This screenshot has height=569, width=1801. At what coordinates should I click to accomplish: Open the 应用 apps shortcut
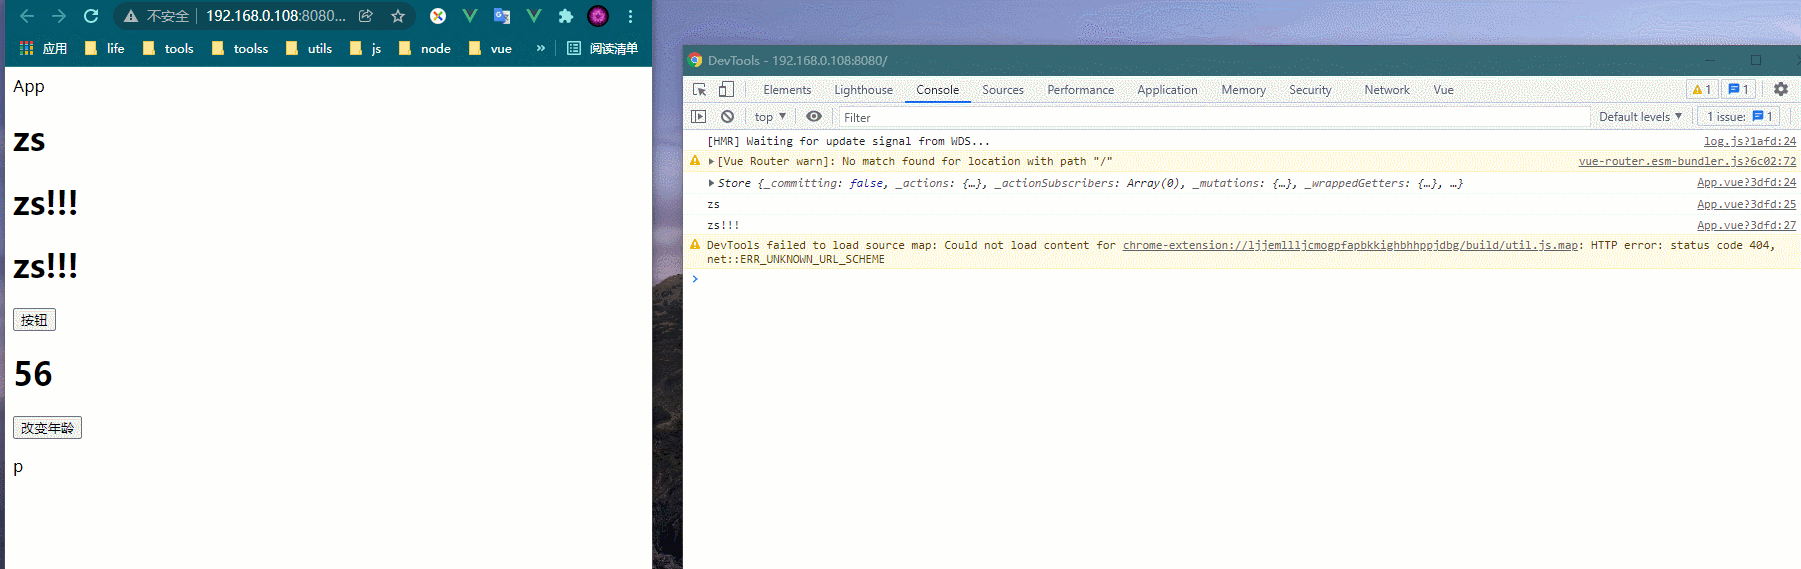point(43,48)
